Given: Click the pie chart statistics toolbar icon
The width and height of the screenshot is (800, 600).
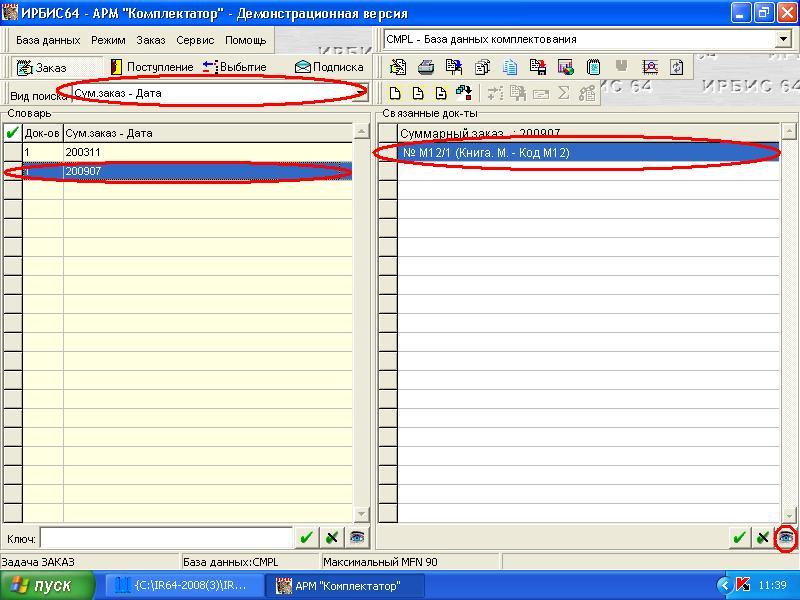Looking at the screenshot, I should [x=566, y=67].
